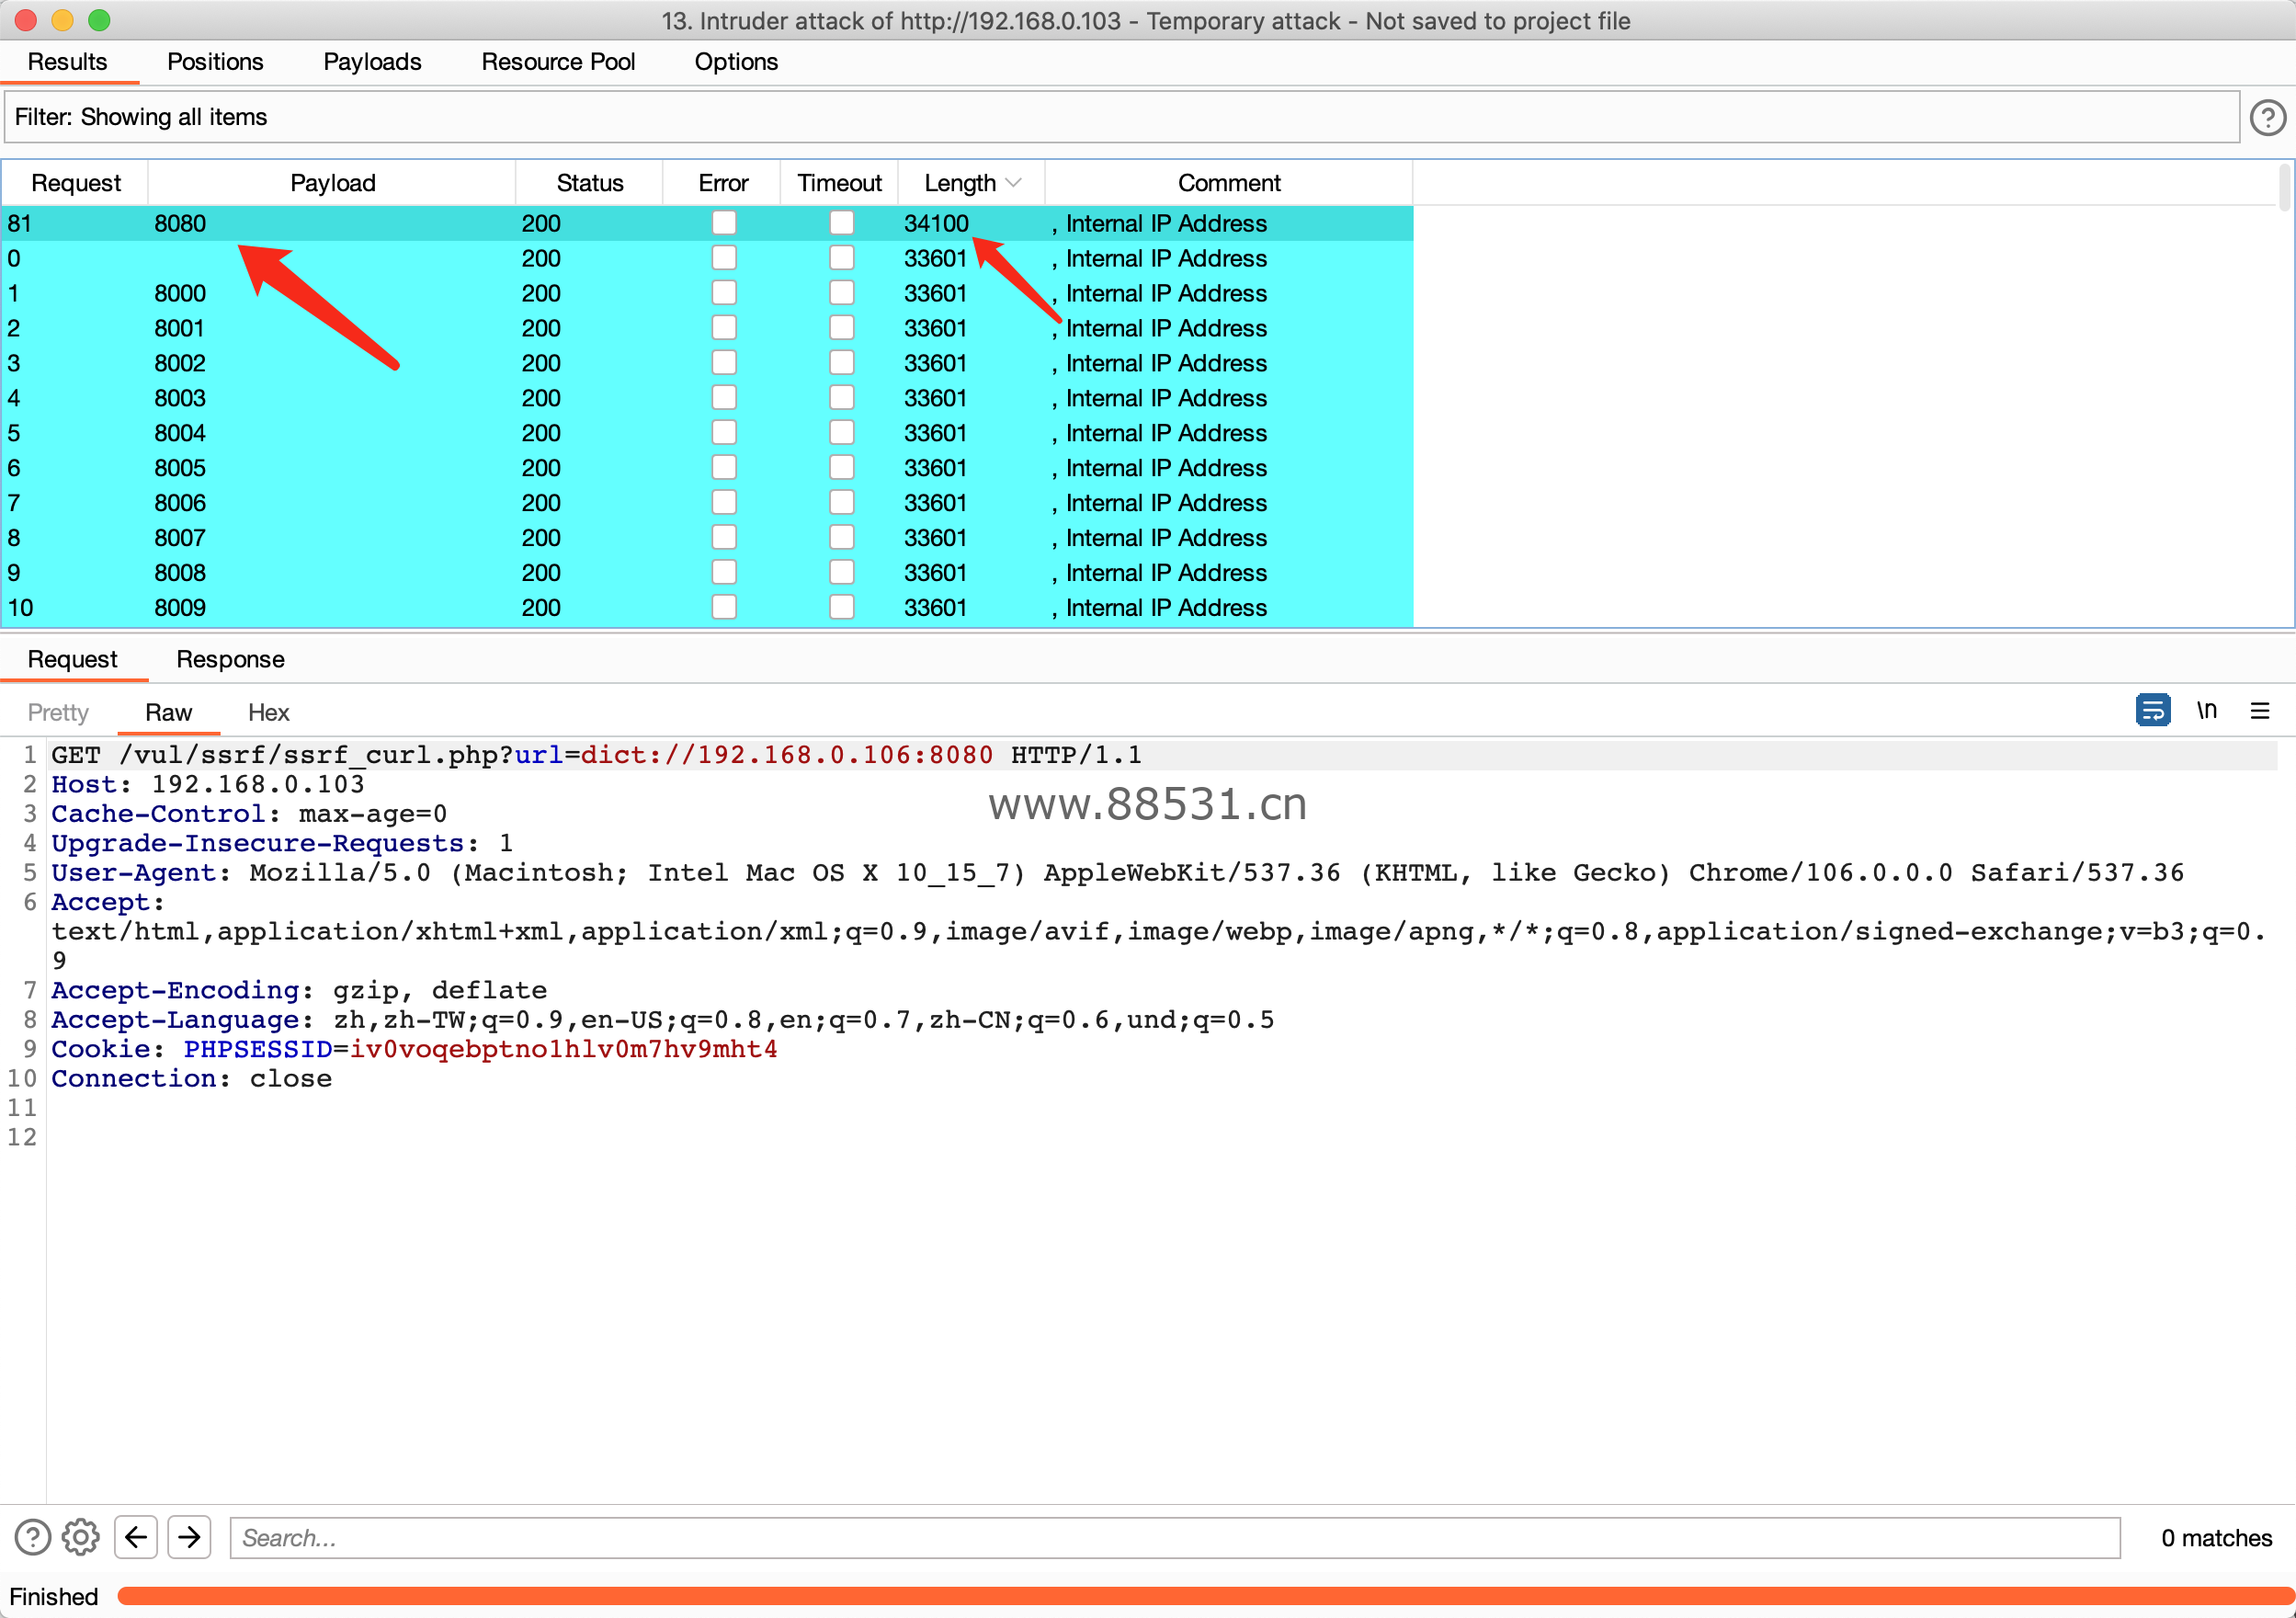The height and width of the screenshot is (1618, 2296).
Task: Switch to the Response tab
Action: click(230, 660)
